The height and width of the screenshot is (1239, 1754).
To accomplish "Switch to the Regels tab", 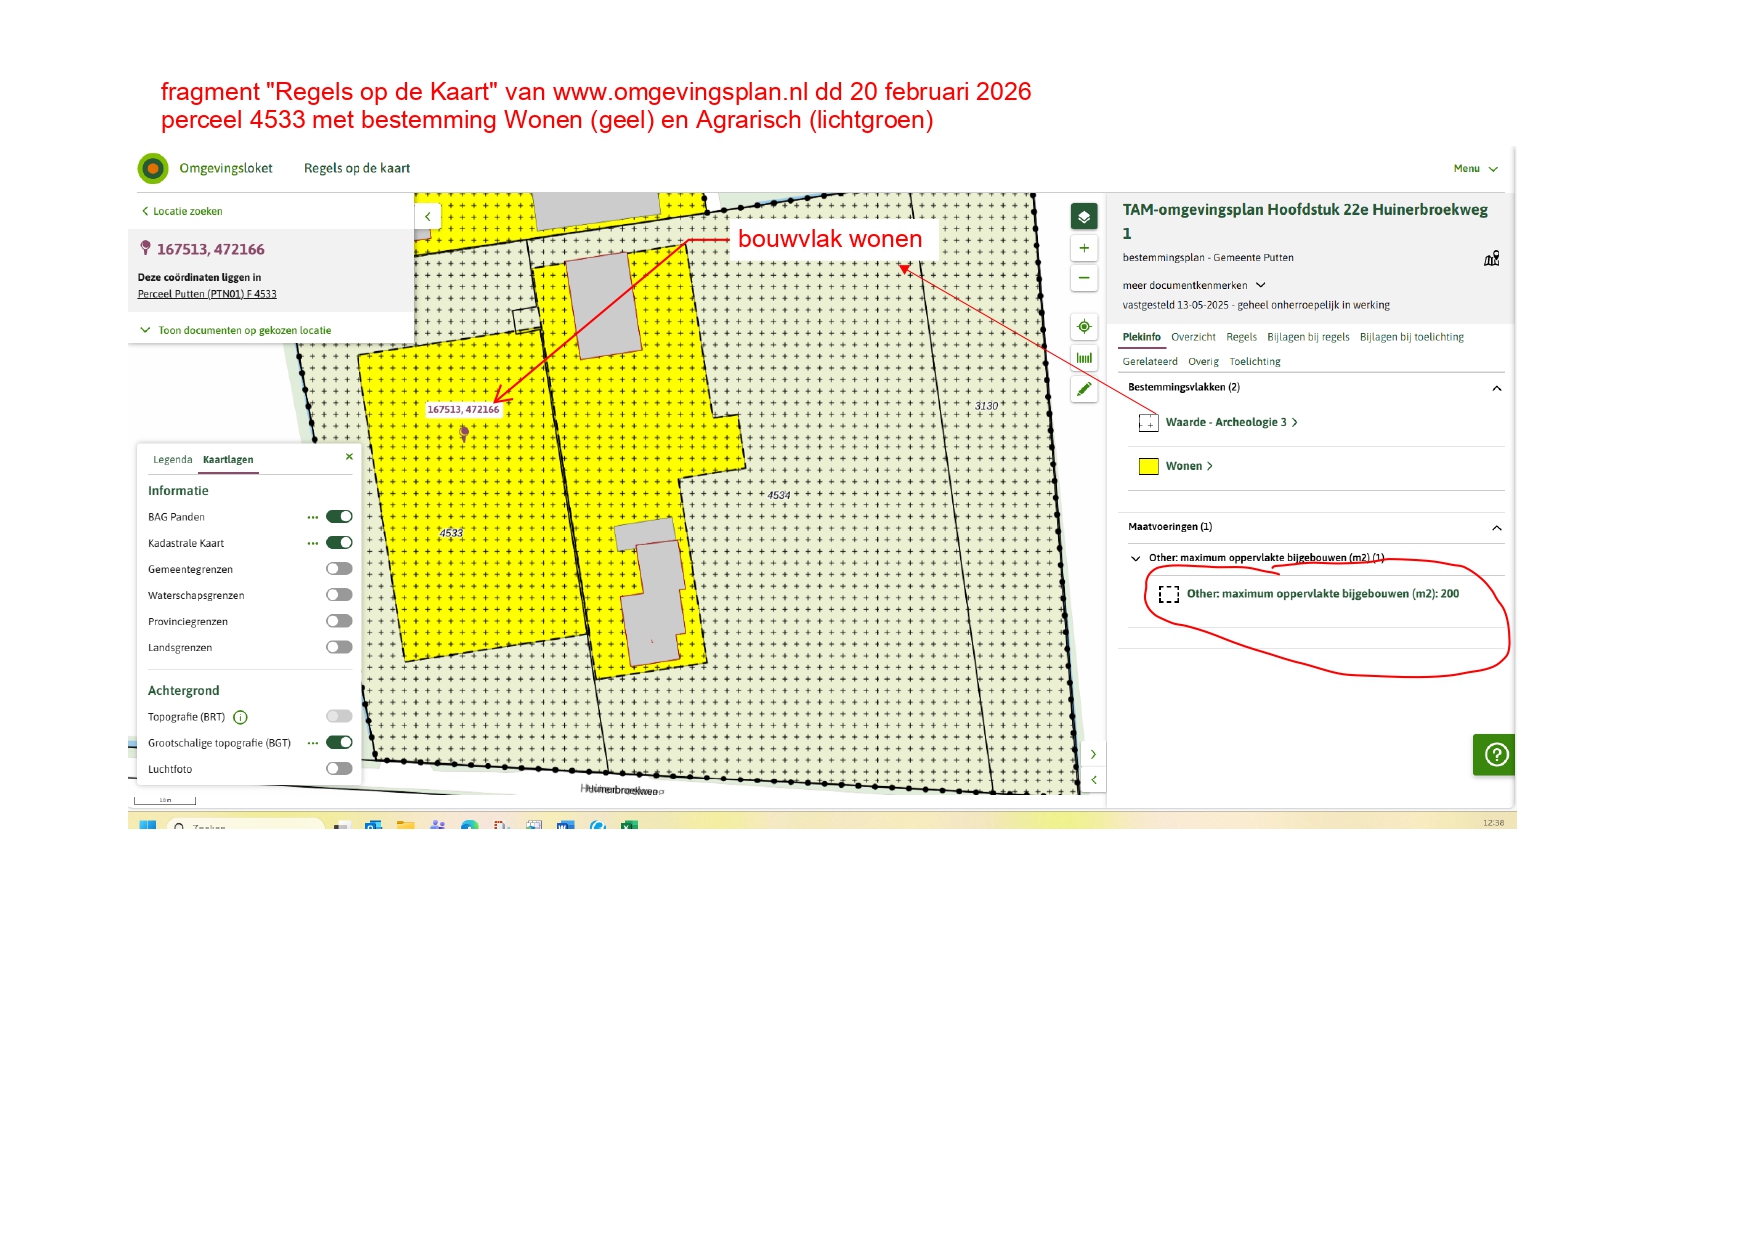I will pos(1241,337).
